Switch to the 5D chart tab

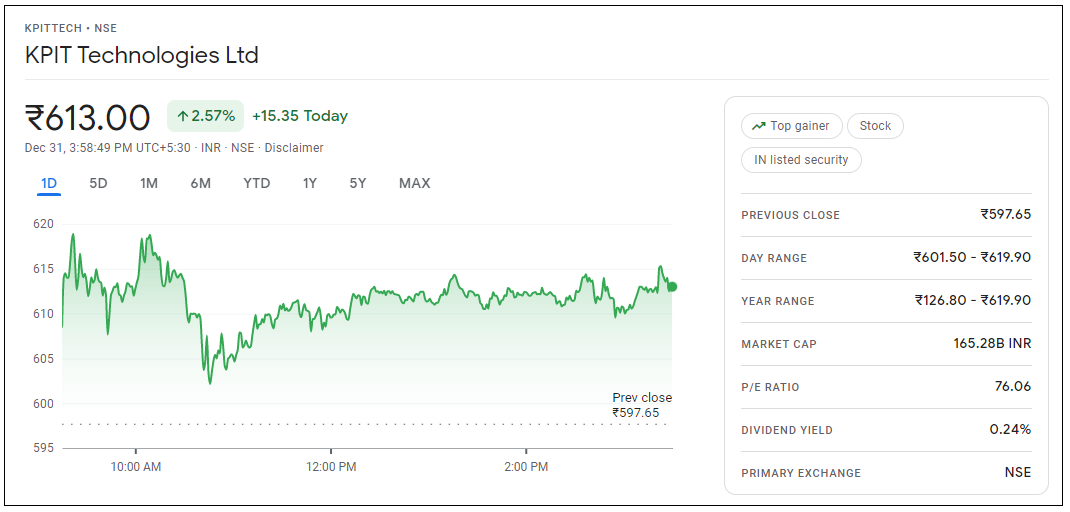pyautogui.click(x=98, y=183)
